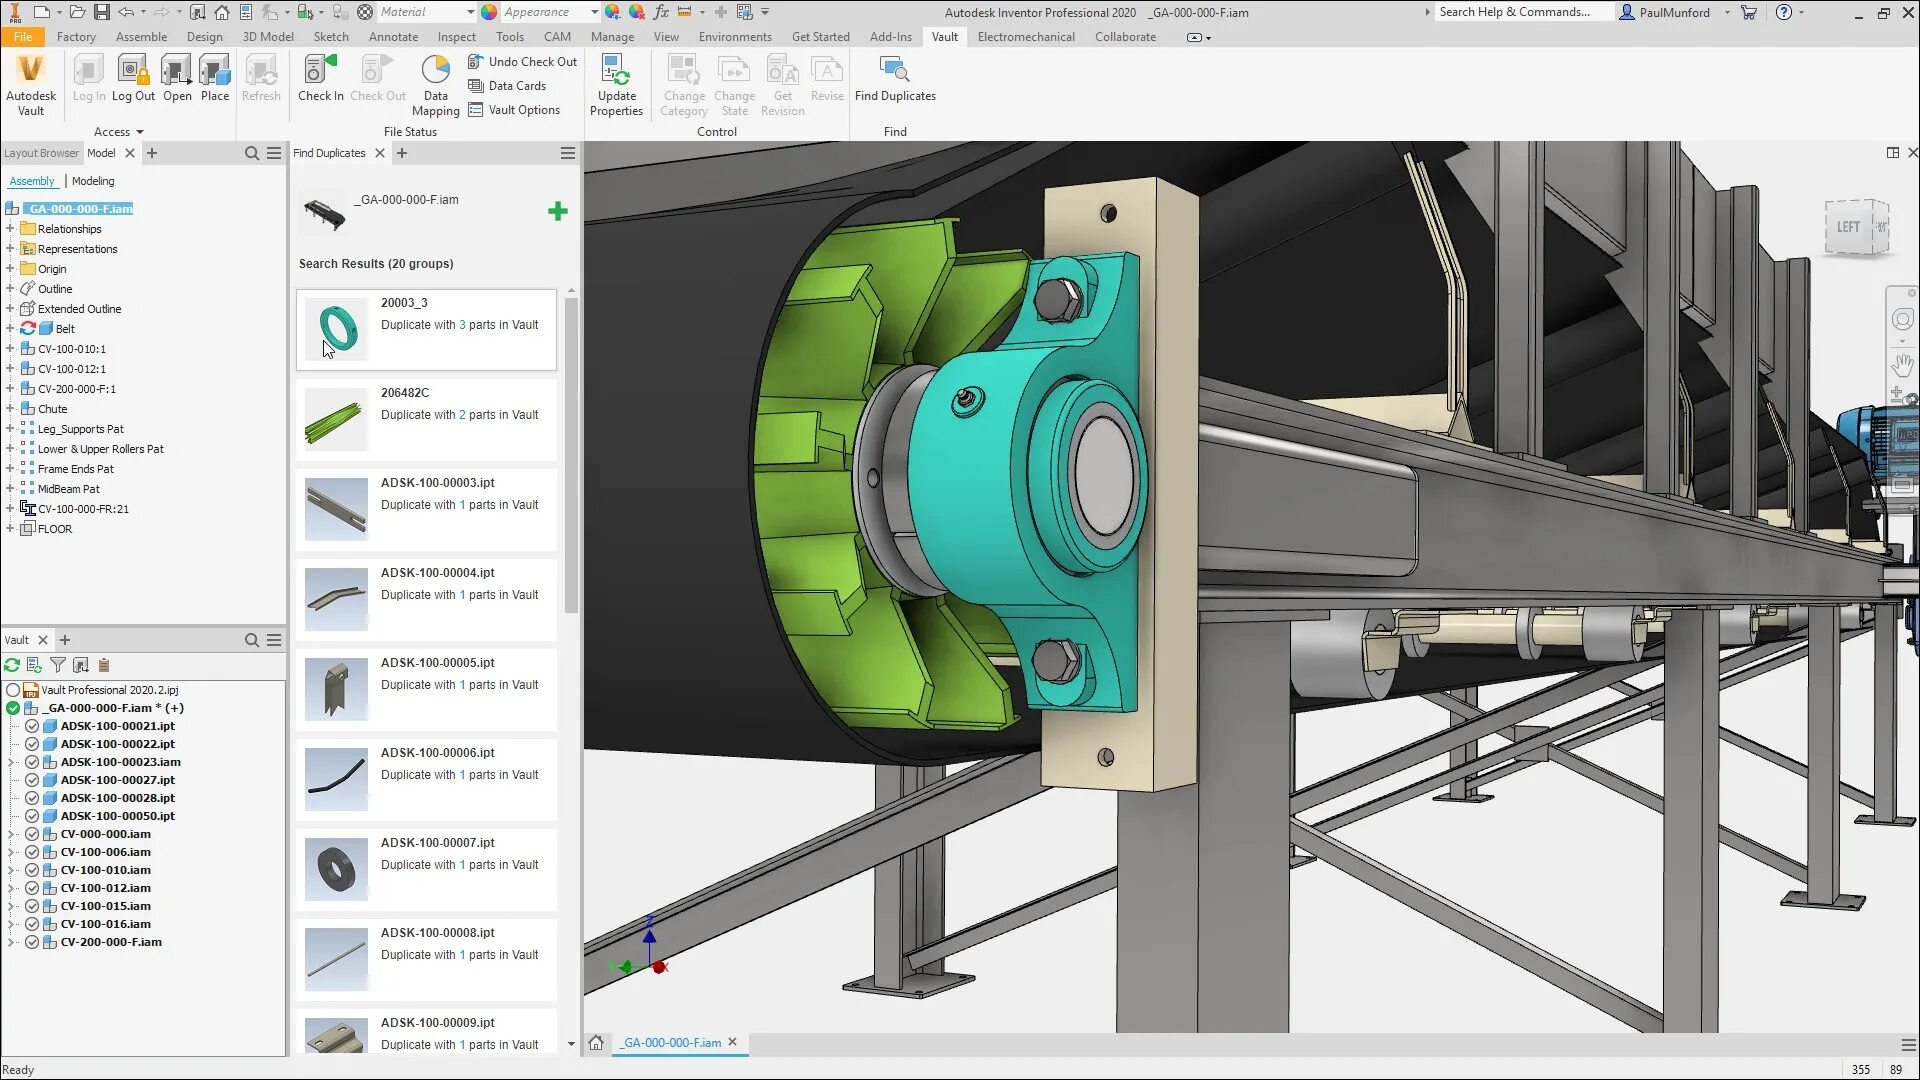The height and width of the screenshot is (1080, 1920).
Task: Expand CV-100-010:1 node
Action: [10, 349]
